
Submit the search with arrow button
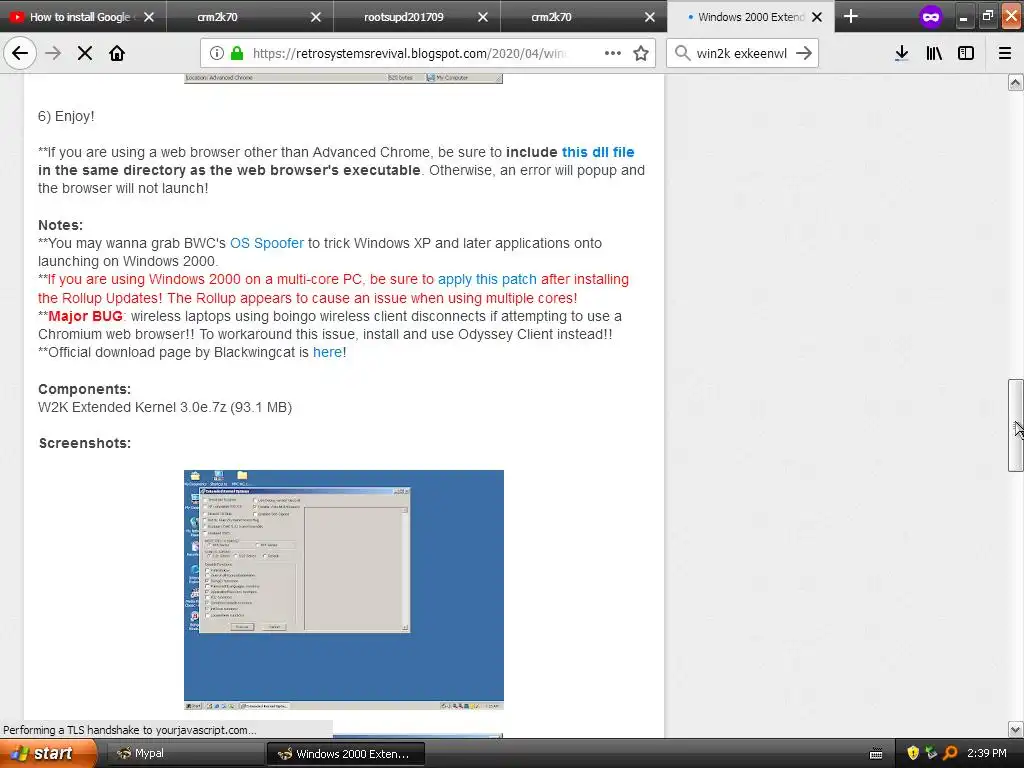tap(804, 53)
